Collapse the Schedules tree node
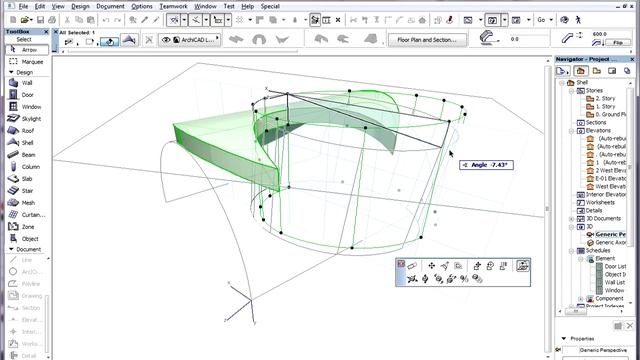The width and height of the screenshot is (640, 360). [572, 251]
